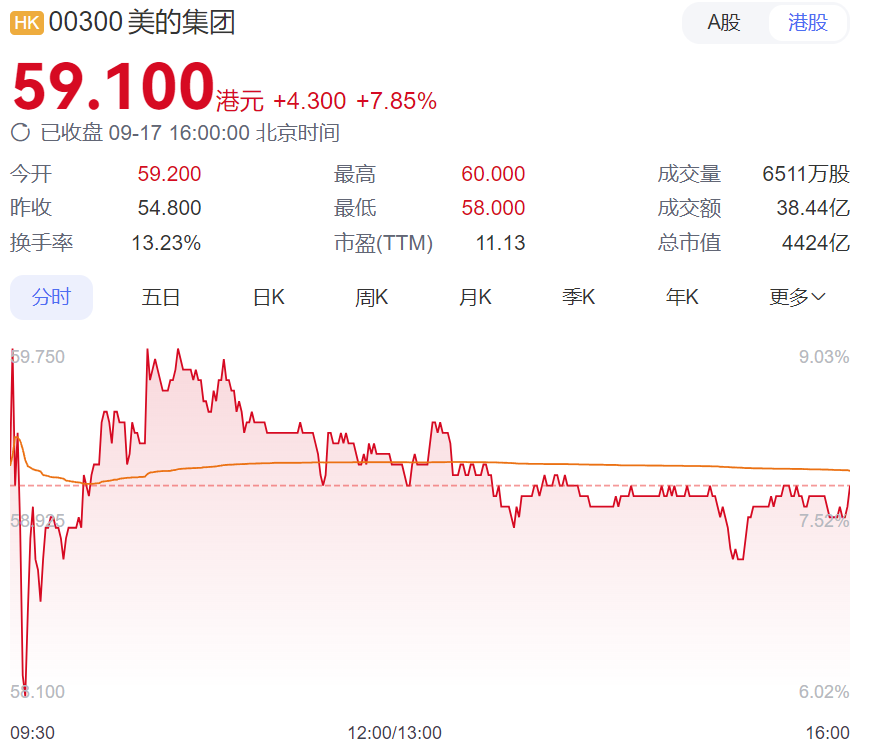Click the 6.02% axis label on chart

(x=824, y=692)
